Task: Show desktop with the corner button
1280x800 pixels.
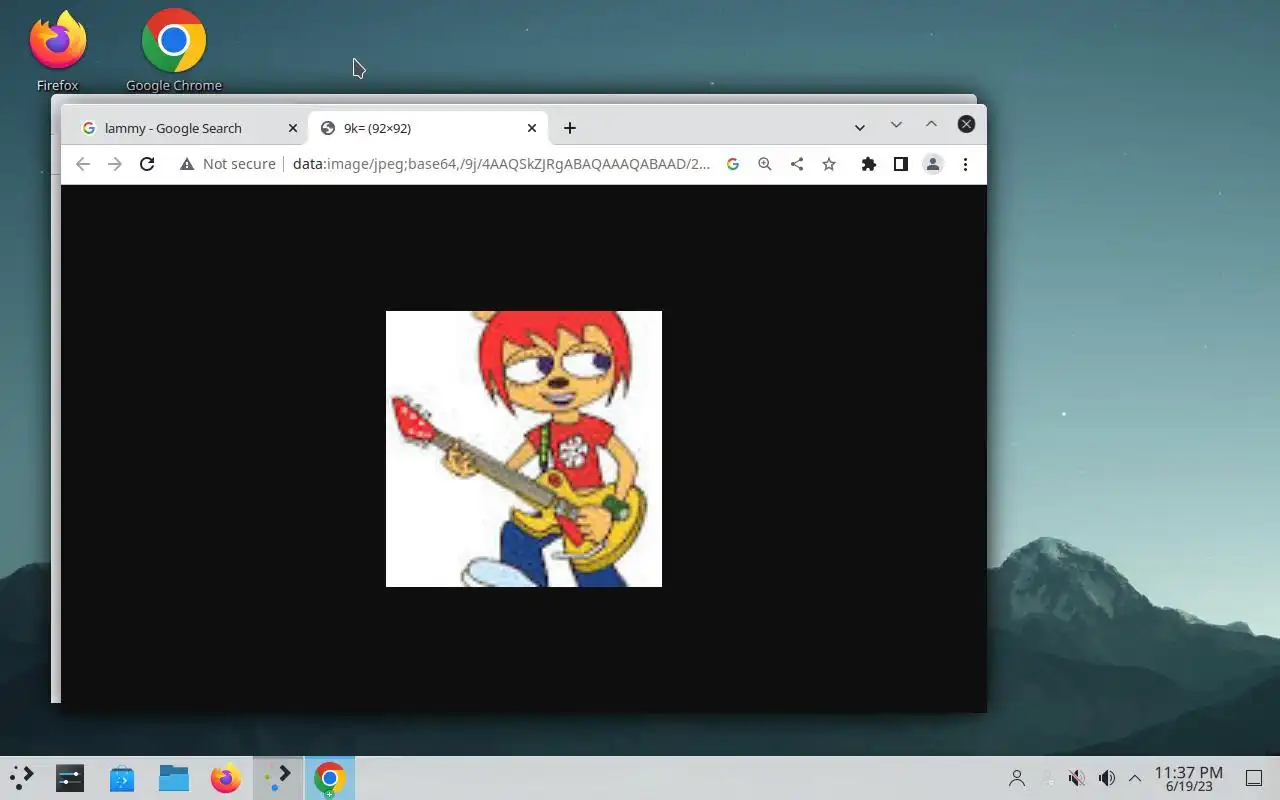Action: [1254, 778]
